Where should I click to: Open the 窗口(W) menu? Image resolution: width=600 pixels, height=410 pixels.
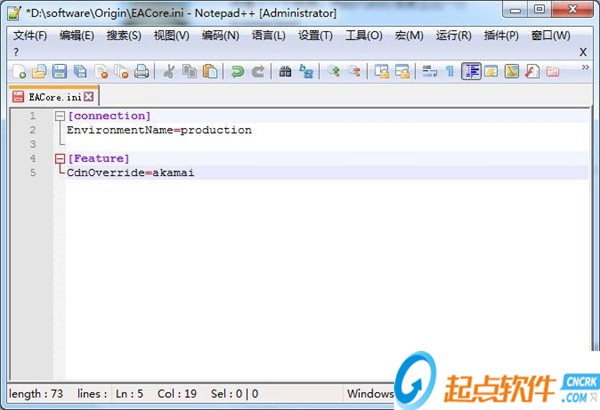click(x=551, y=36)
